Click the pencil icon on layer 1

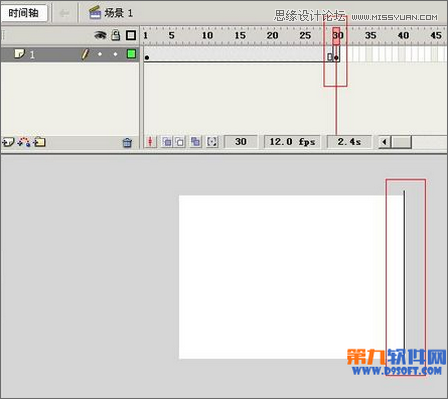(x=85, y=54)
